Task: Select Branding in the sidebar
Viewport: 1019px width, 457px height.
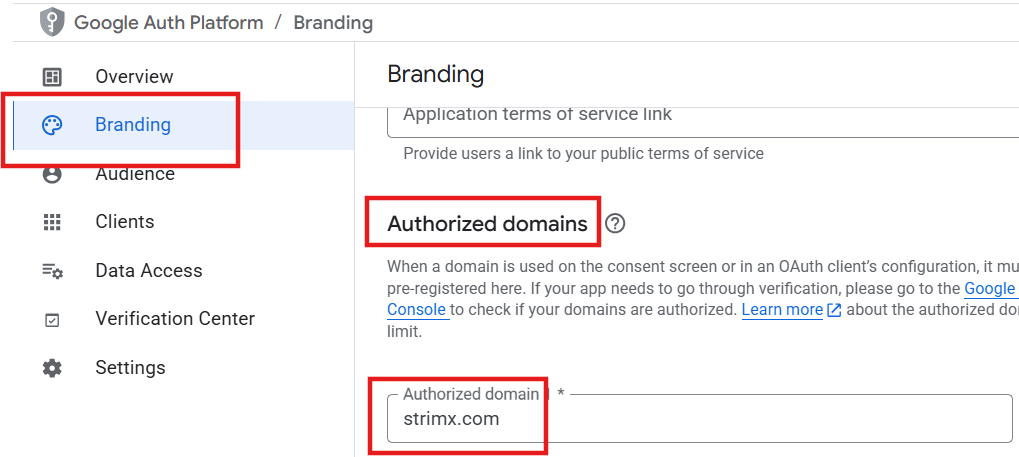Action: (133, 125)
